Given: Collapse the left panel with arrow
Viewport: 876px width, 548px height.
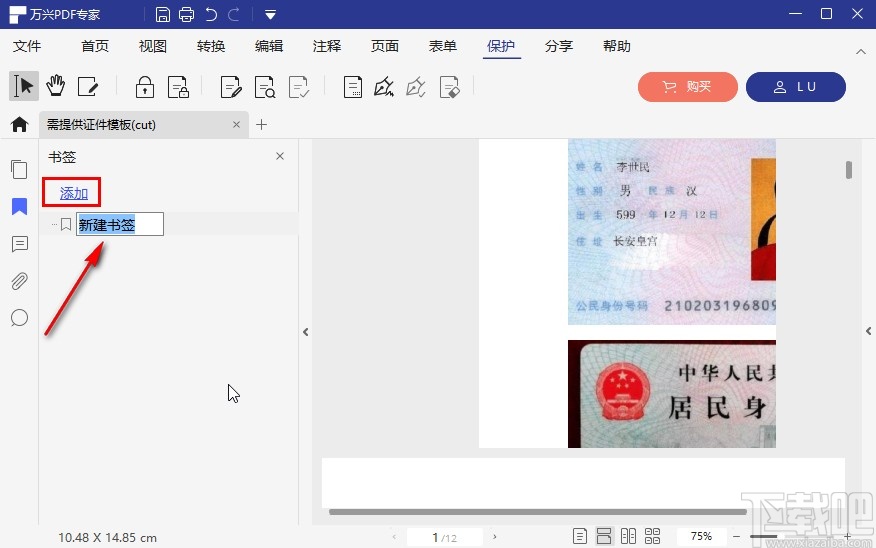Looking at the screenshot, I should coord(306,332).
